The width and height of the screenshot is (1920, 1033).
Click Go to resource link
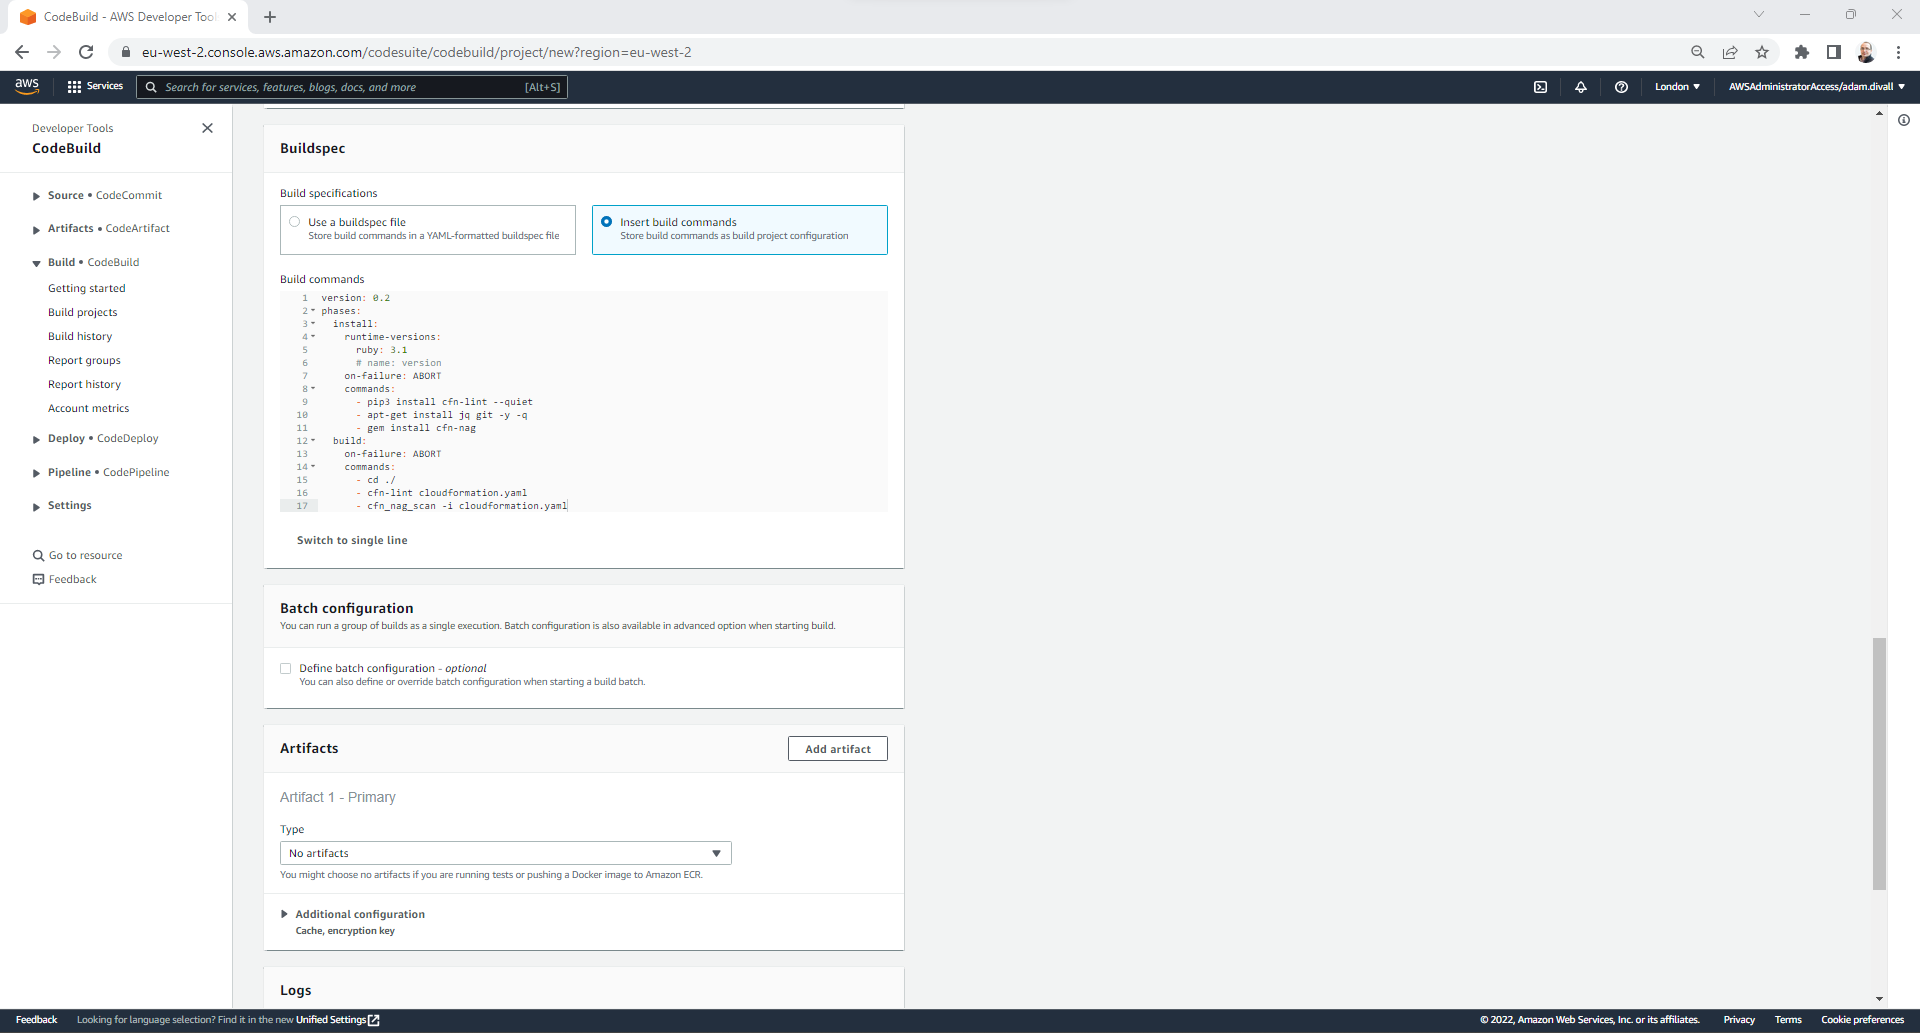86,555
